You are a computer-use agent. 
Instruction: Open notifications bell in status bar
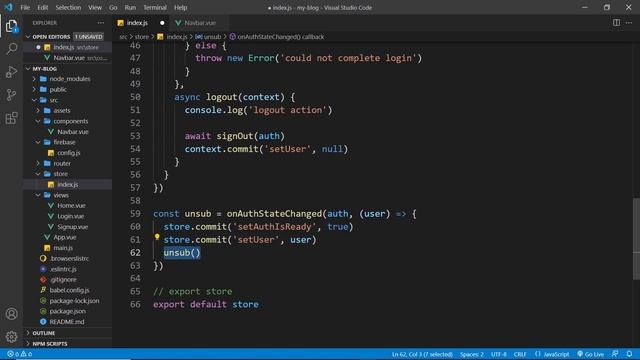pyautogui.click(x=629, y=354)
